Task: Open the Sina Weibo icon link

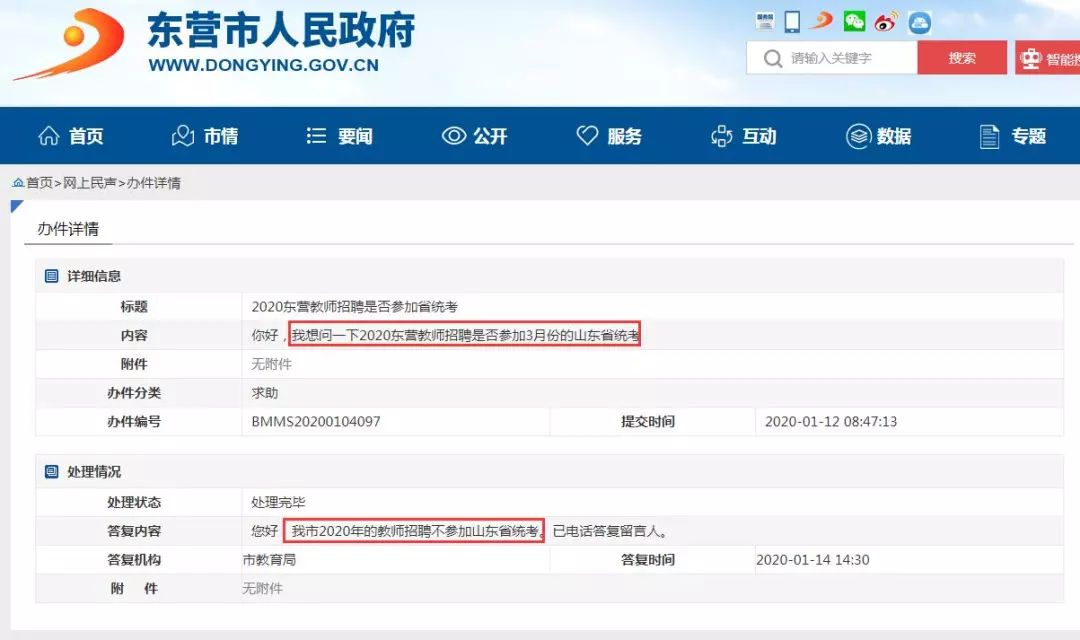Action: 886,21
